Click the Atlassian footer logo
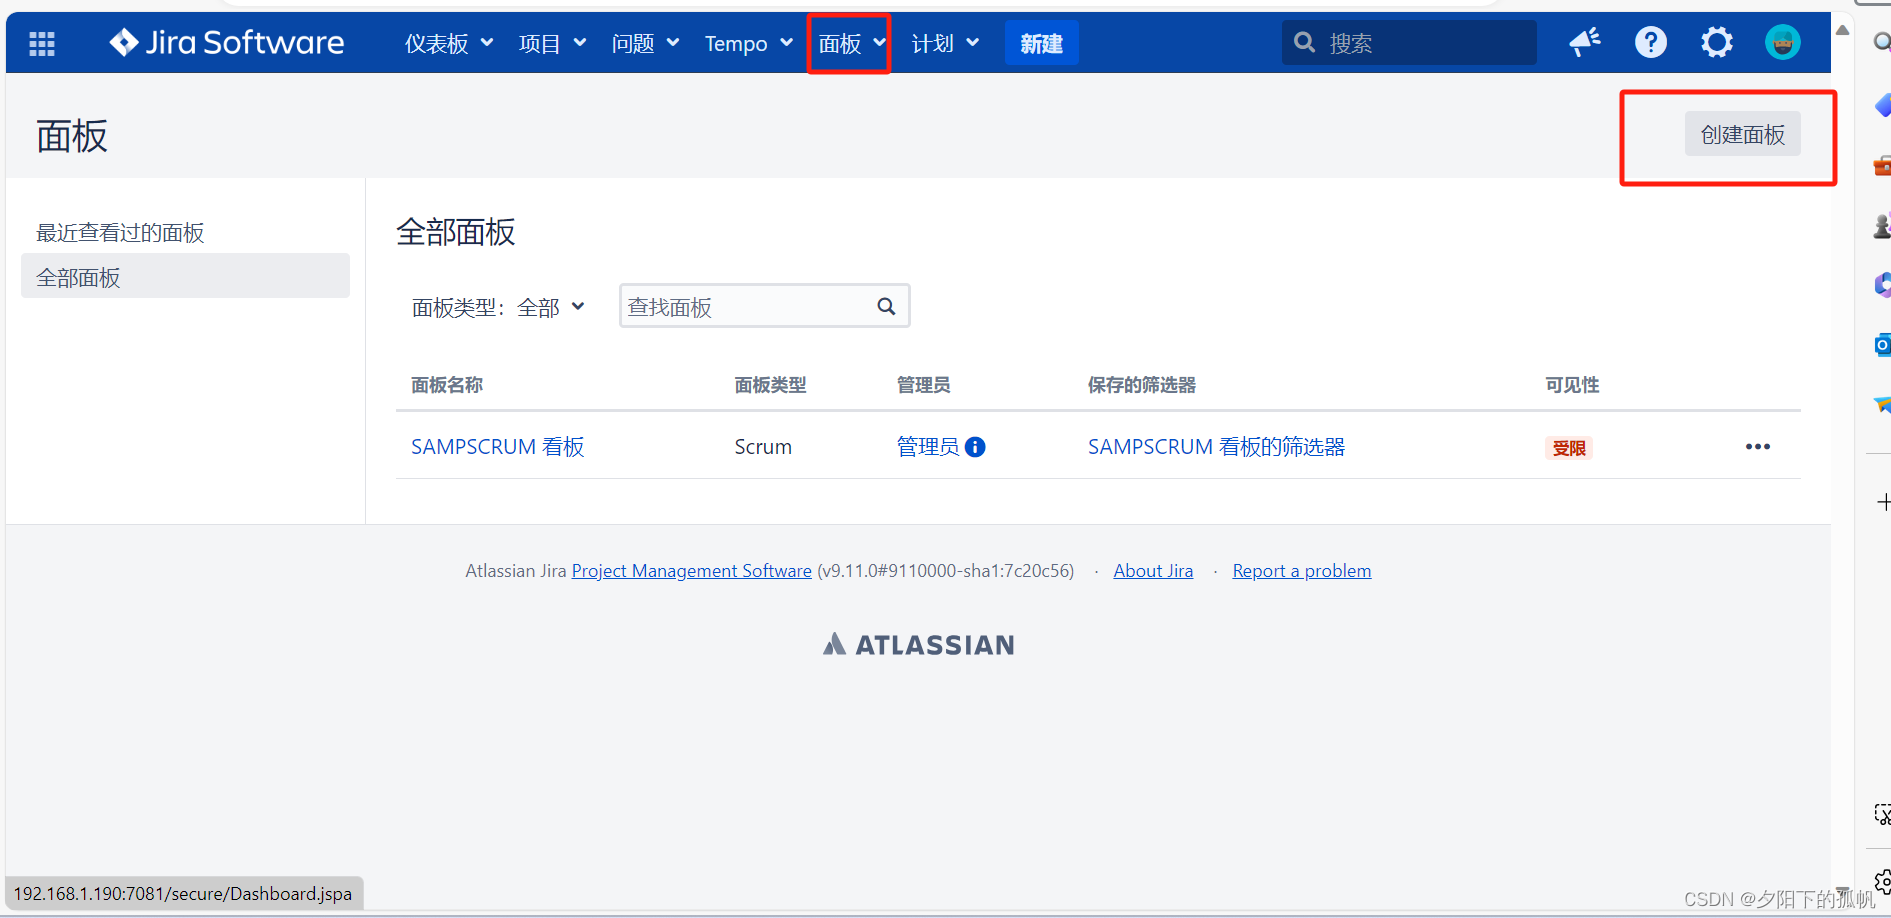The image size is (1891, 918). click(918, 645)
